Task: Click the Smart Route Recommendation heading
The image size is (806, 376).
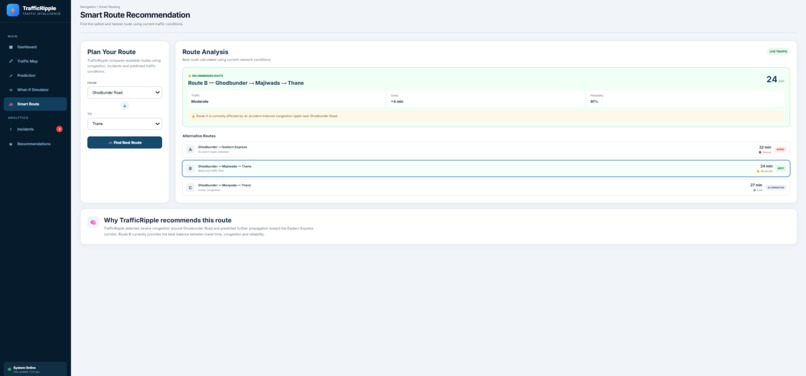Action: coord(135,15)
